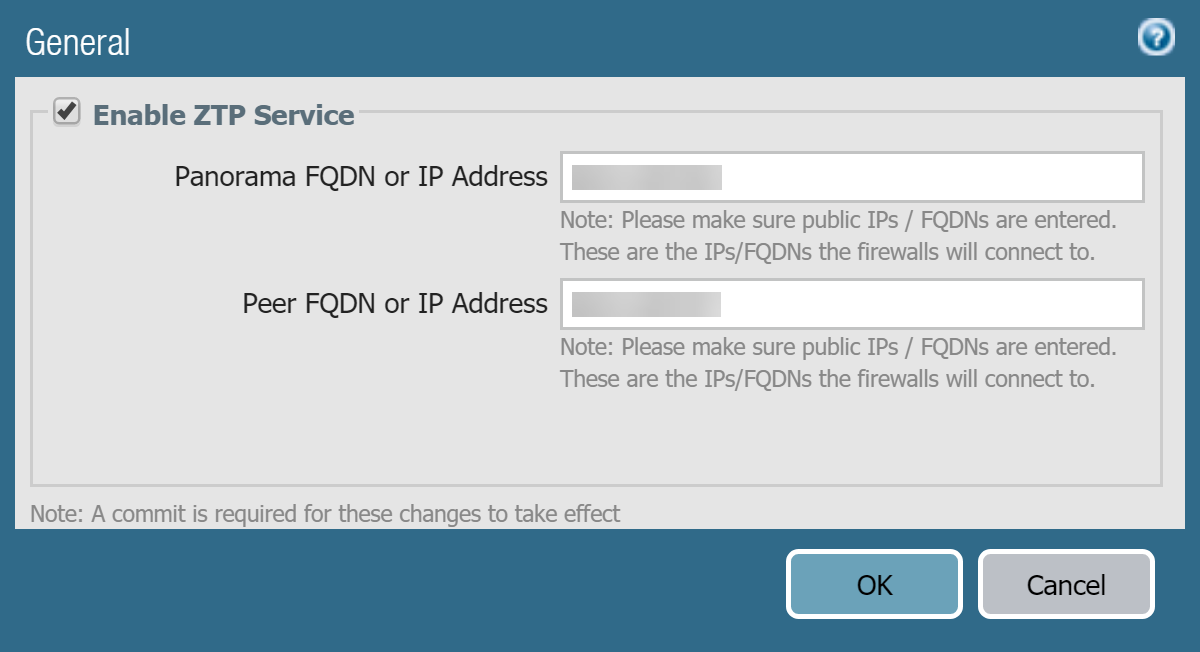Uncheck the Enable ZTP Service checkbox
The image size is (1200, 652).
click(67, 111)
